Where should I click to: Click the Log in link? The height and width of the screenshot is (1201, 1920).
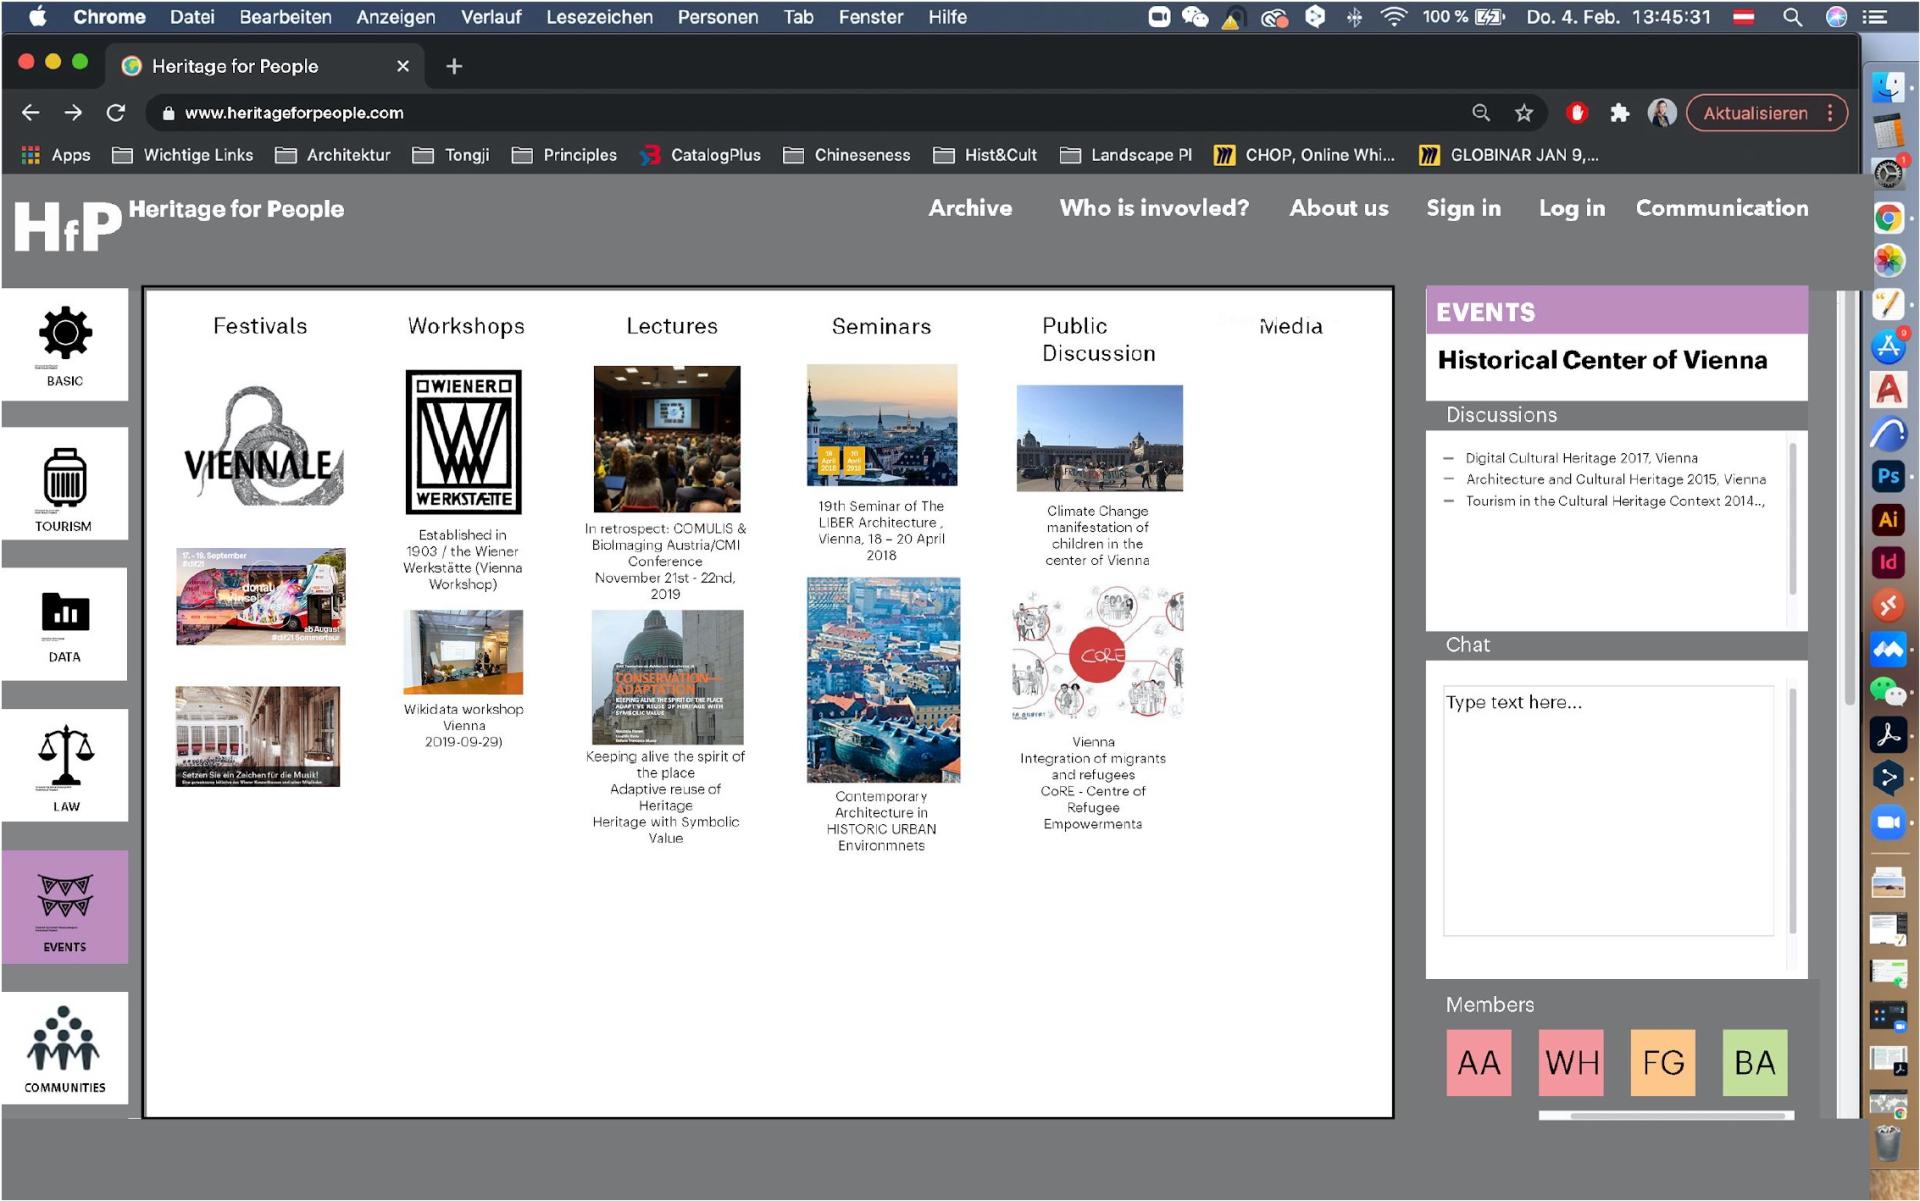[x=1571, y=208]
